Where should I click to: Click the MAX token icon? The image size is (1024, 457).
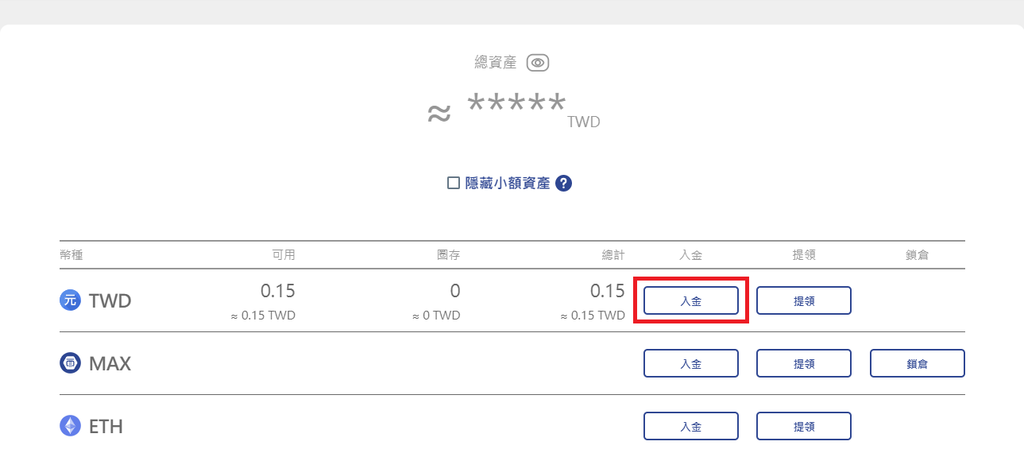[70, 363]
